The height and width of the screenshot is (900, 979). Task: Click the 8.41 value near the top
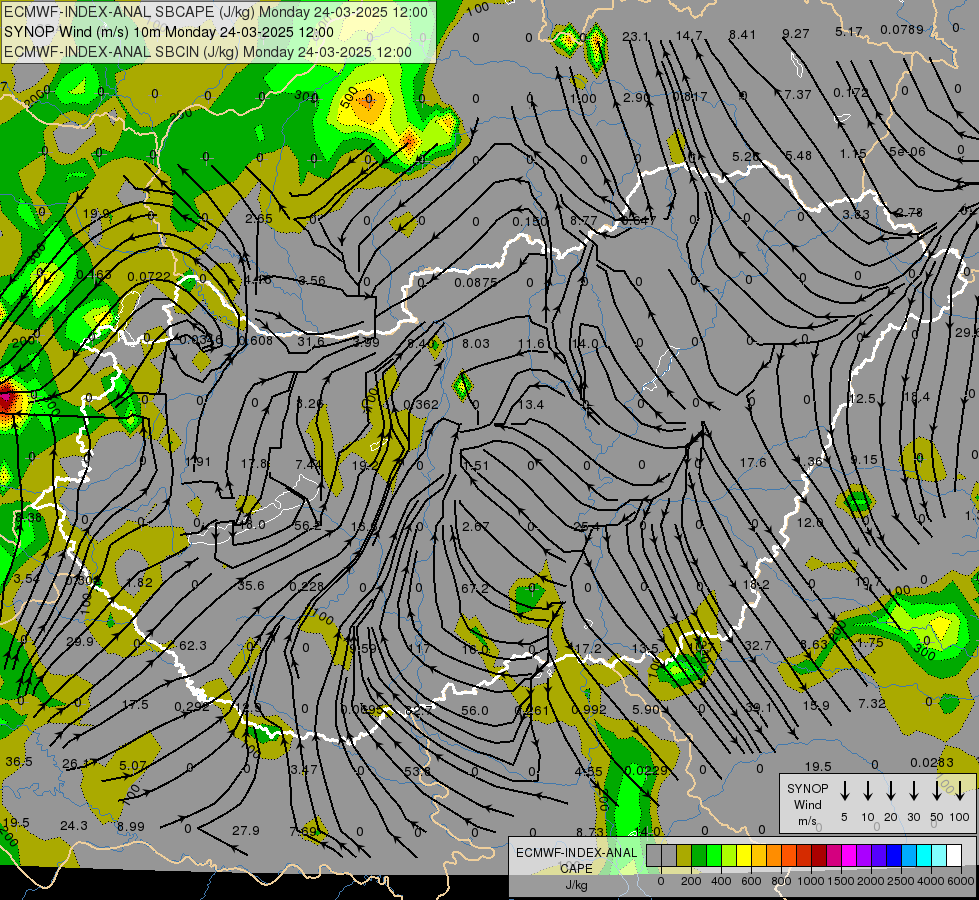point(742,34)
